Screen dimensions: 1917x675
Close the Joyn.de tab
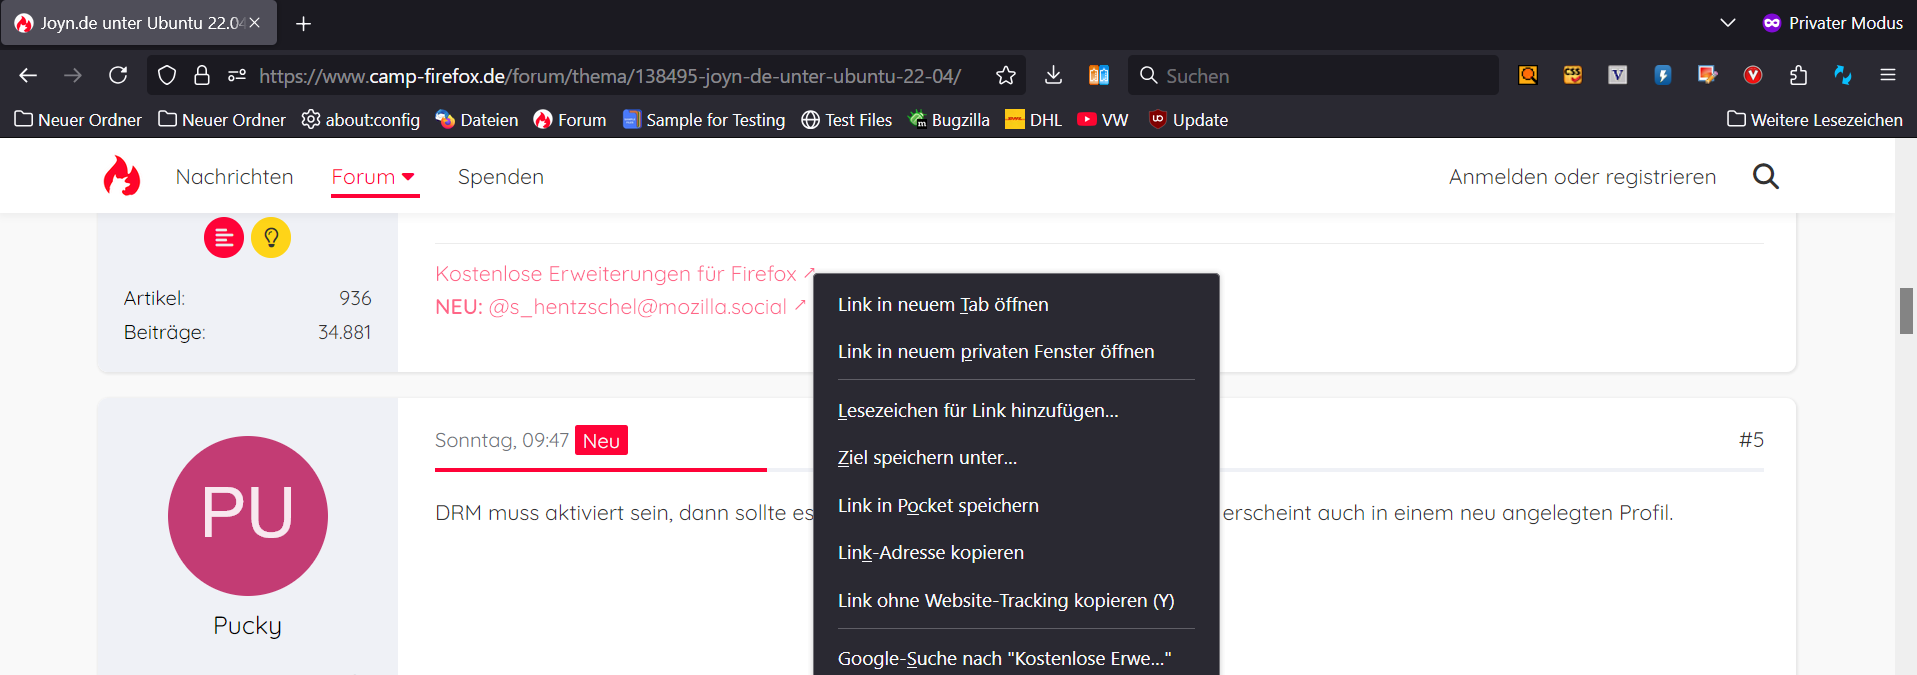(x=255, y=22)
